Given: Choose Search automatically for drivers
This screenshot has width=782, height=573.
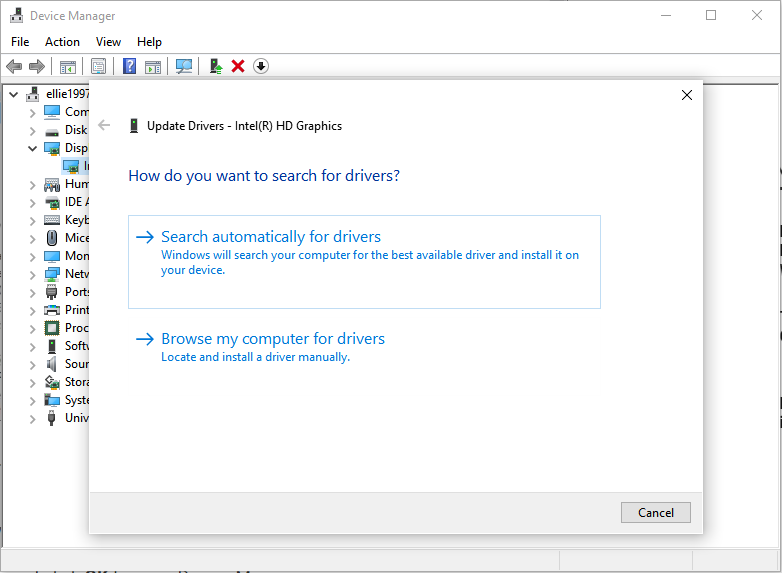Looking at the screenshot, I should (271, 237).
